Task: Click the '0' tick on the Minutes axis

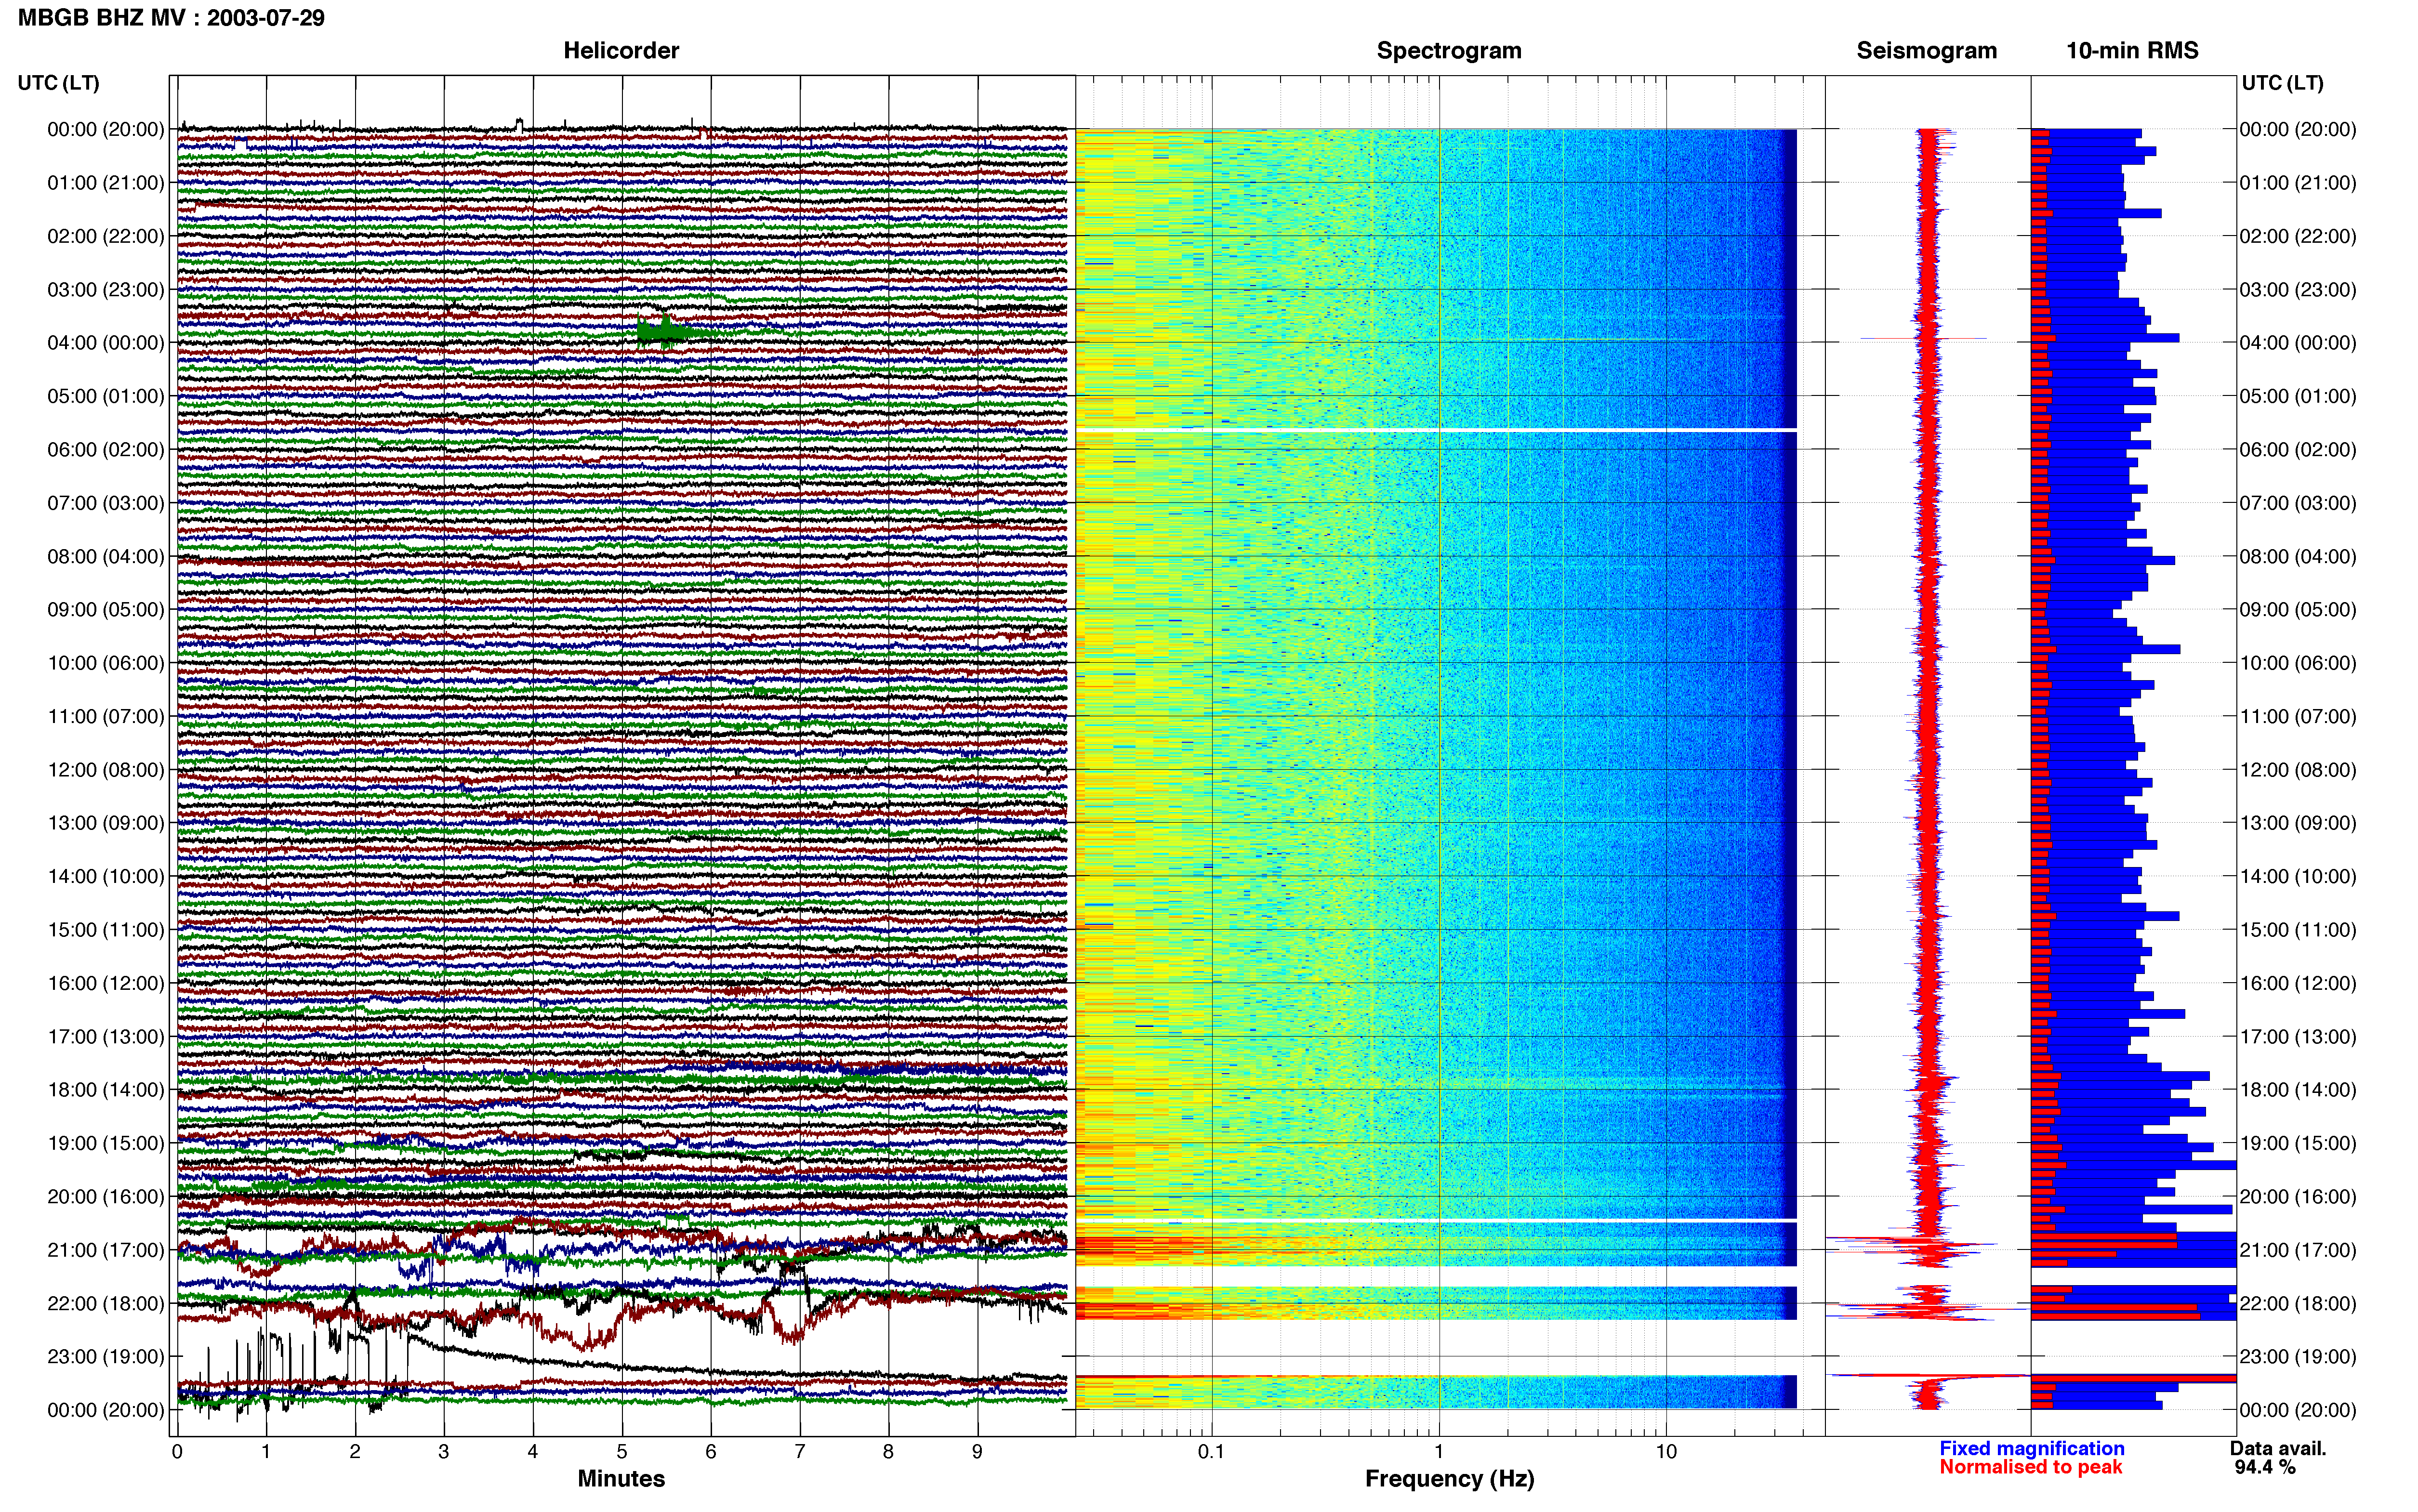Action: point(177,1452)
